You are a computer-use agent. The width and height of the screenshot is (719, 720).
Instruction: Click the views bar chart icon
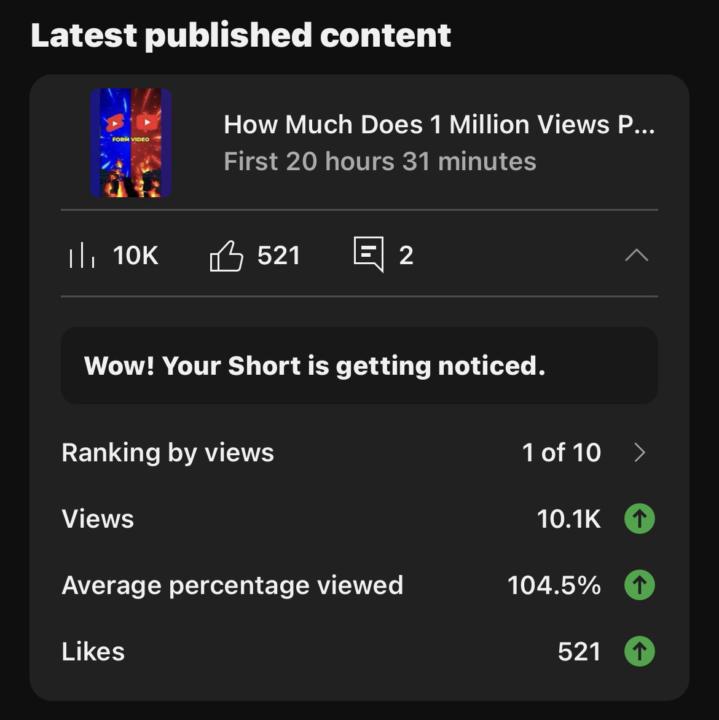(82, 256)
